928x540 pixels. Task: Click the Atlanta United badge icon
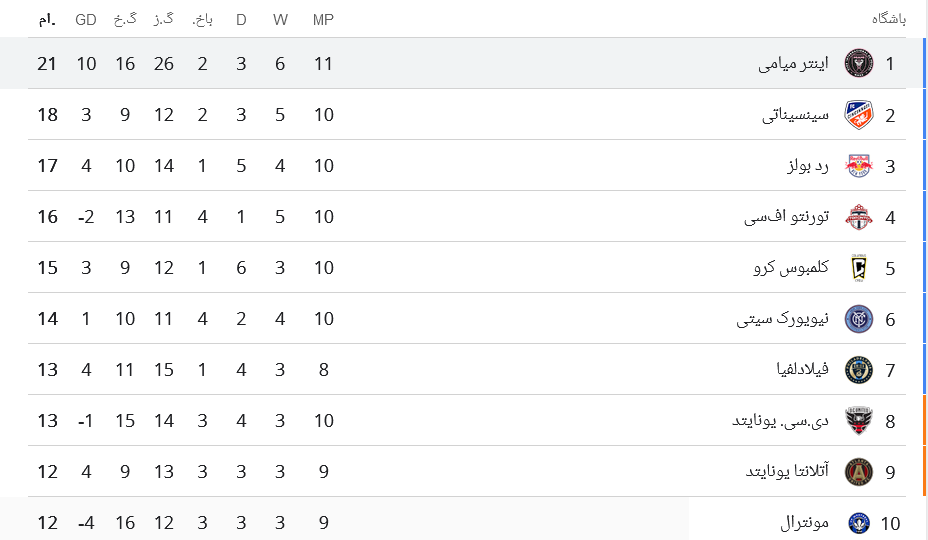(x=859, y=471)
